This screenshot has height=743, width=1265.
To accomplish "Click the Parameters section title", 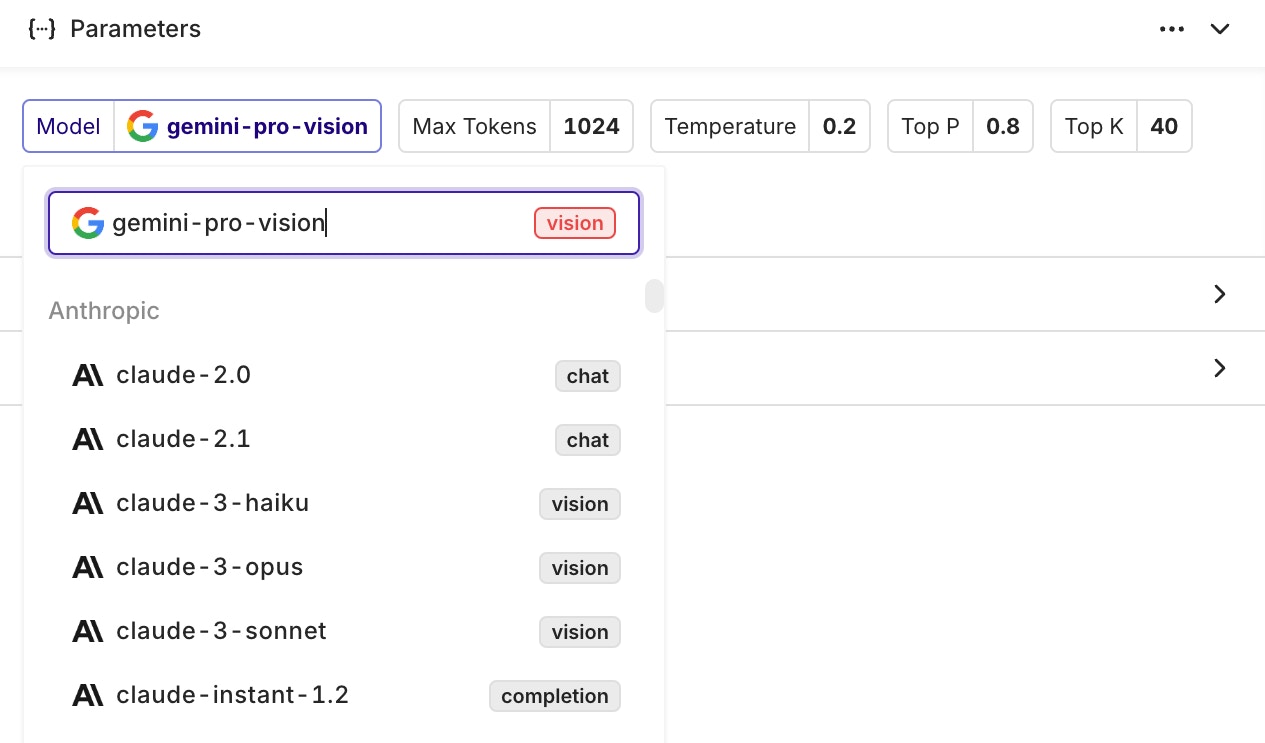I will pyautogui.click(x=135, y=29).
